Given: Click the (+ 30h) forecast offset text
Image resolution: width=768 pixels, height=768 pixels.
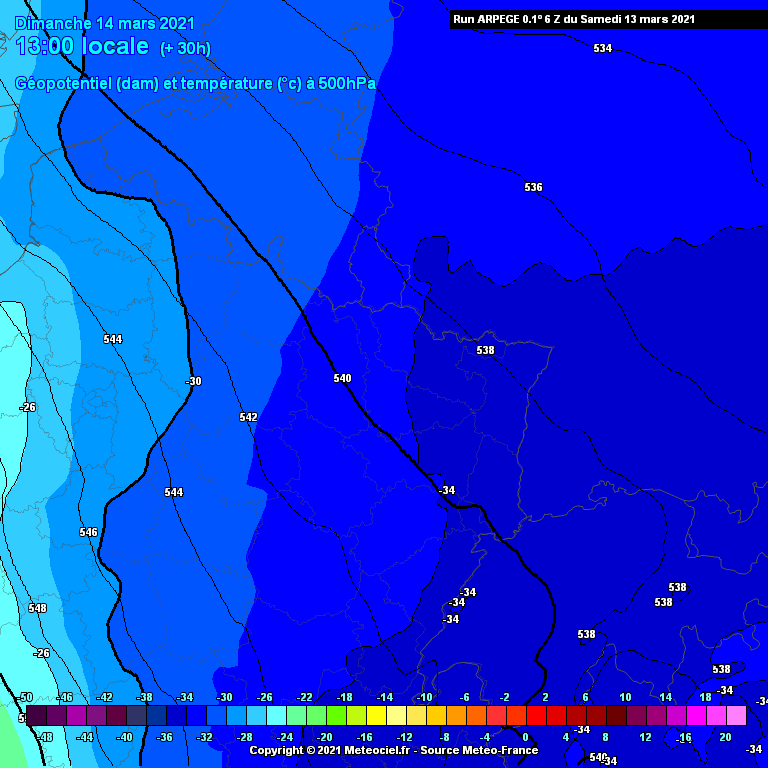Looking at the screenshot, I should pyautogui.click(x=185, y=48).
